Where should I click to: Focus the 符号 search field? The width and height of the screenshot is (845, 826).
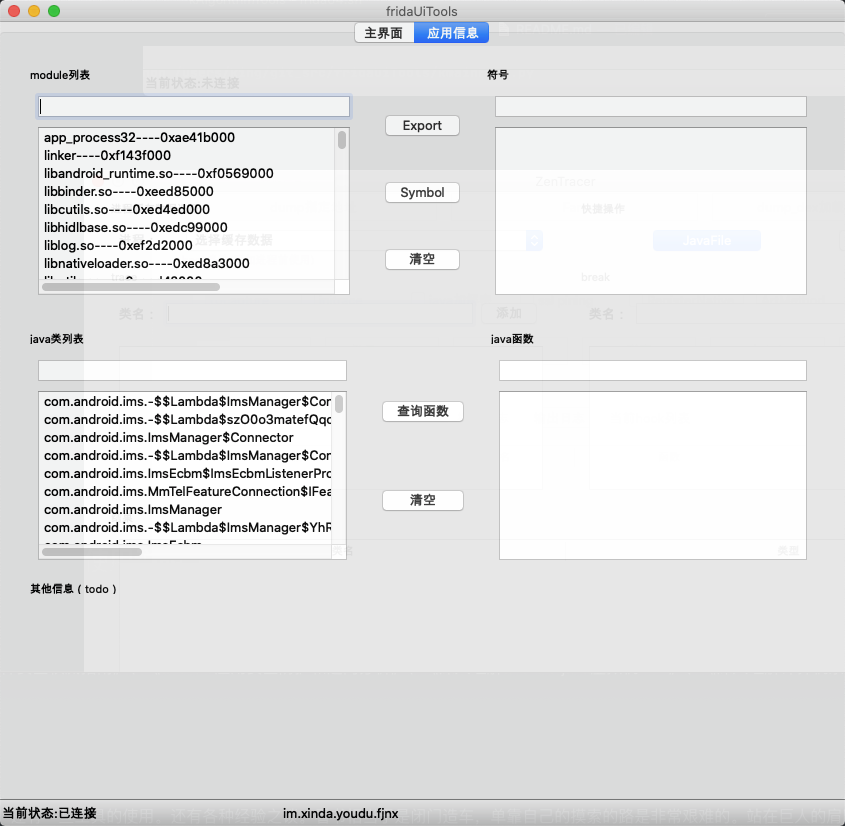[x=650, y=107]
